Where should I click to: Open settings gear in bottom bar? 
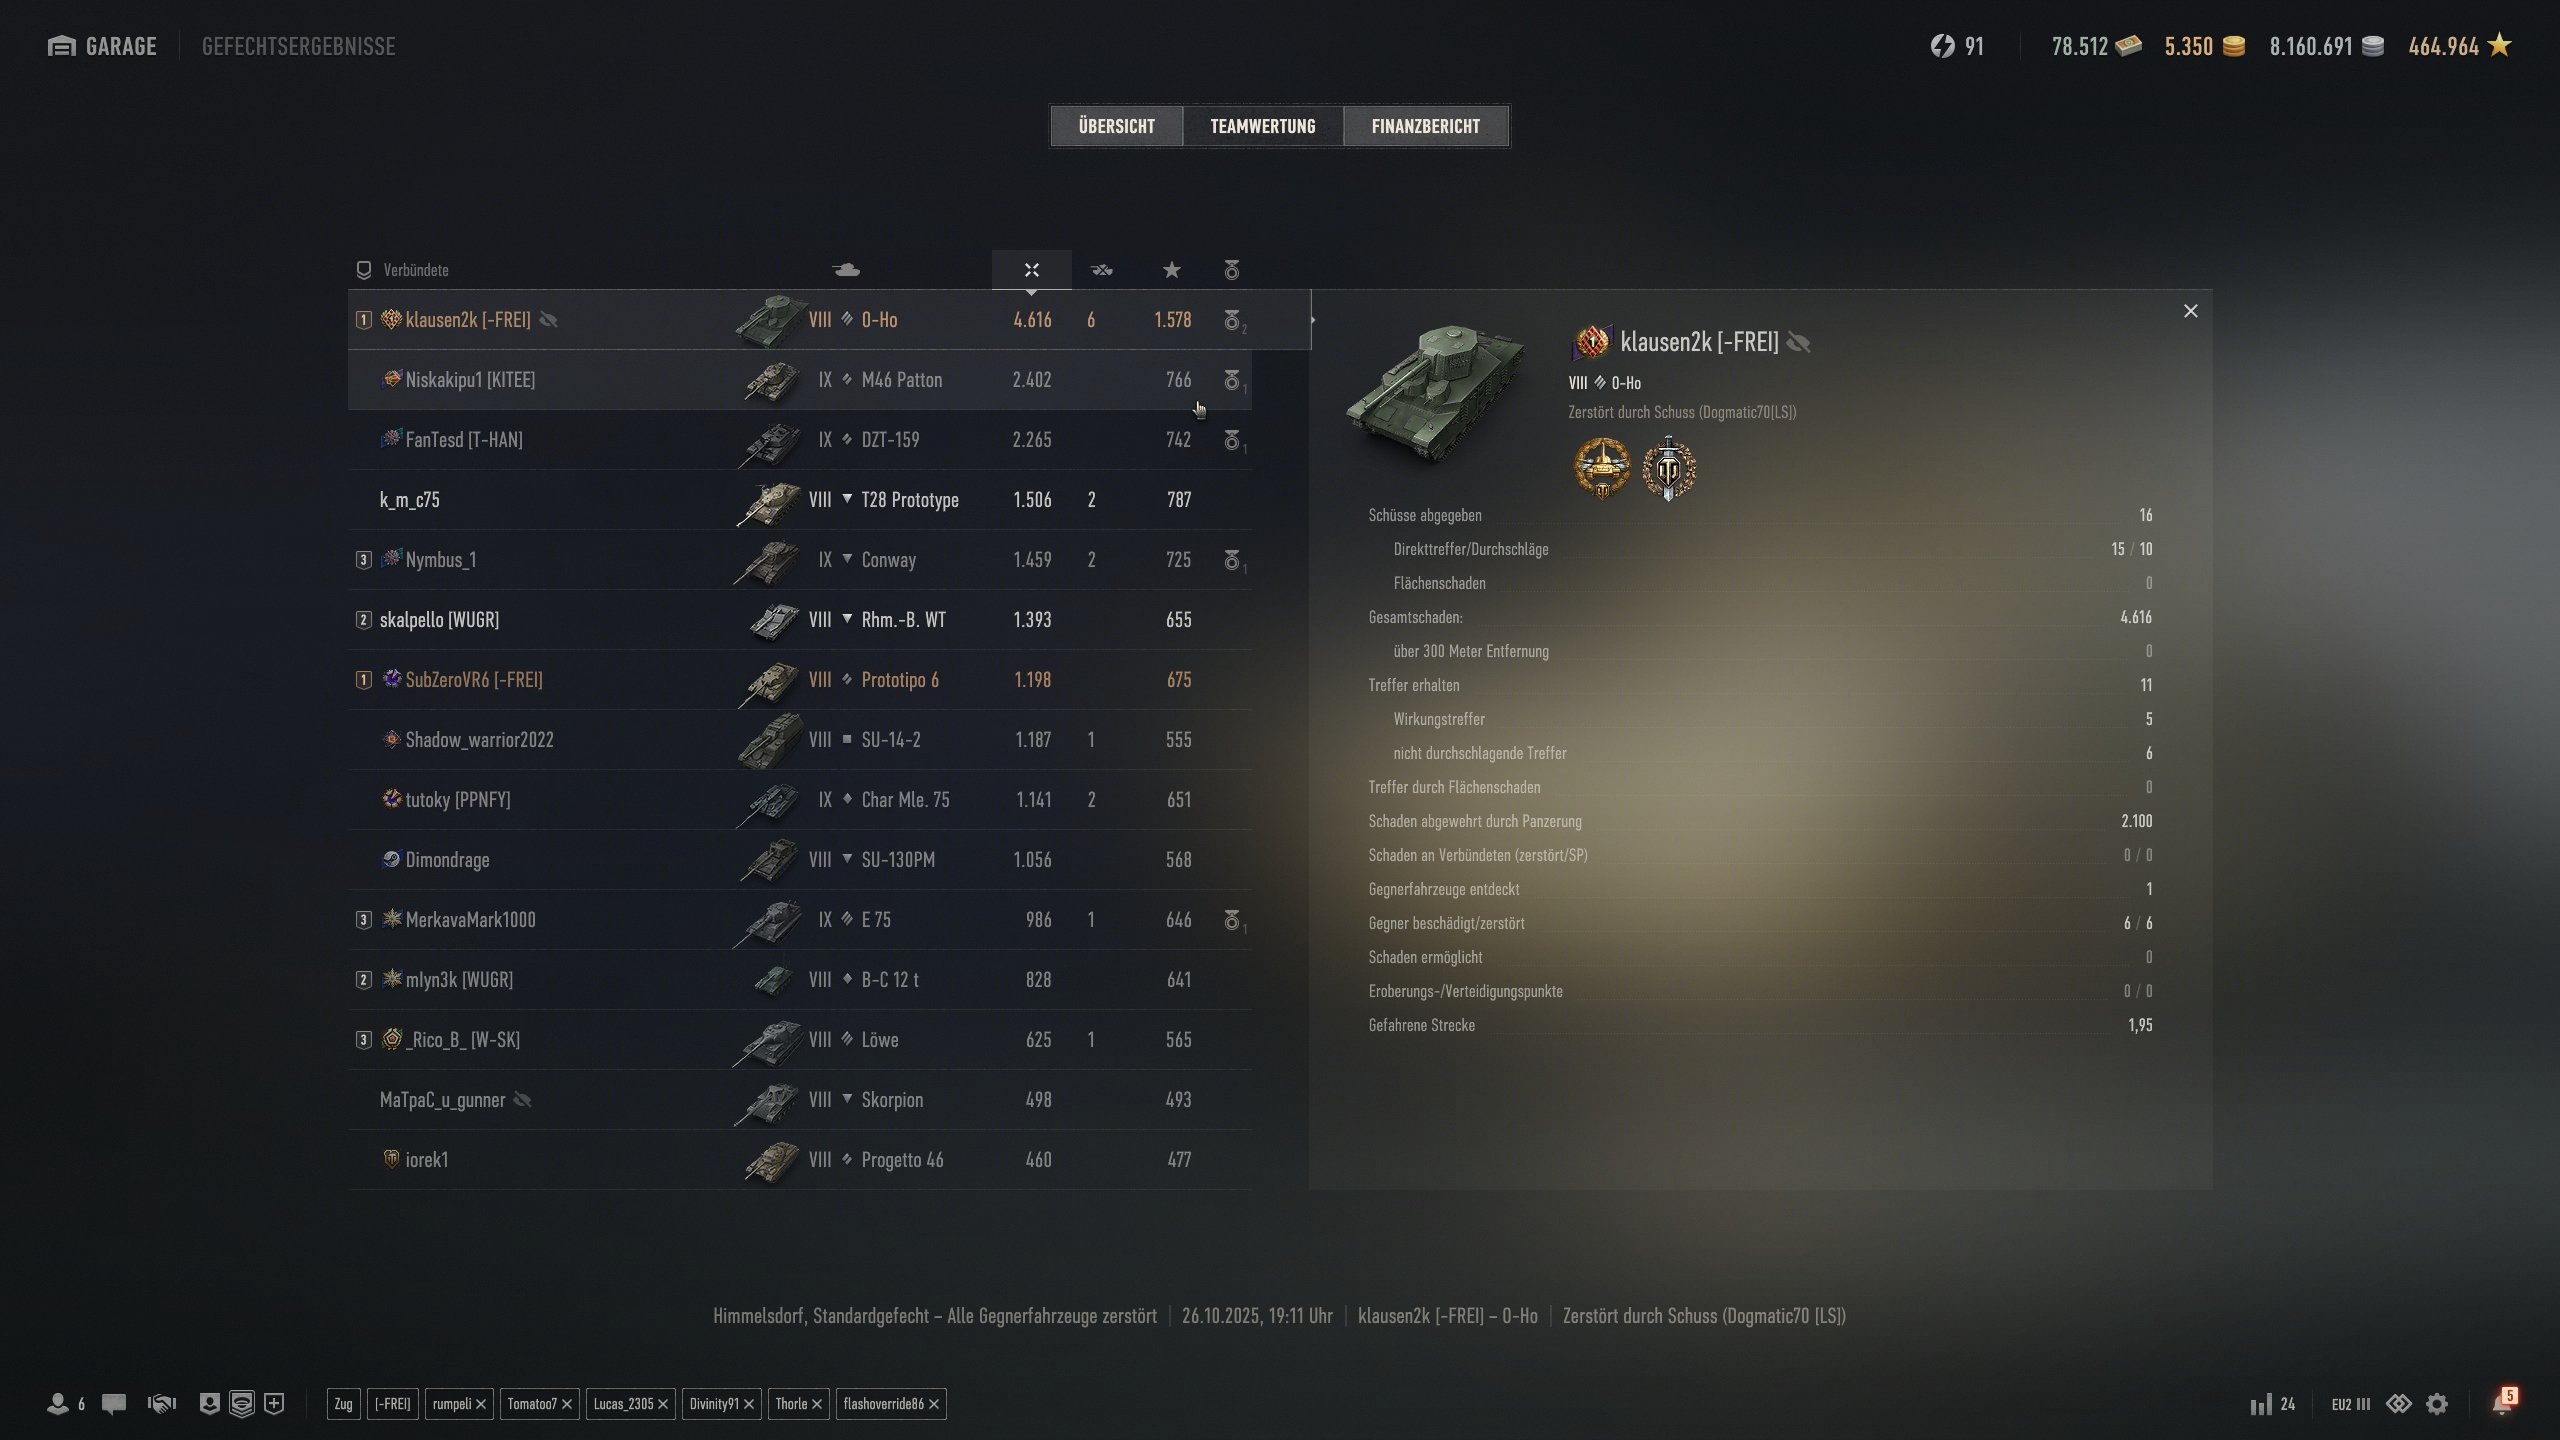click(x=2437, y=1404)
